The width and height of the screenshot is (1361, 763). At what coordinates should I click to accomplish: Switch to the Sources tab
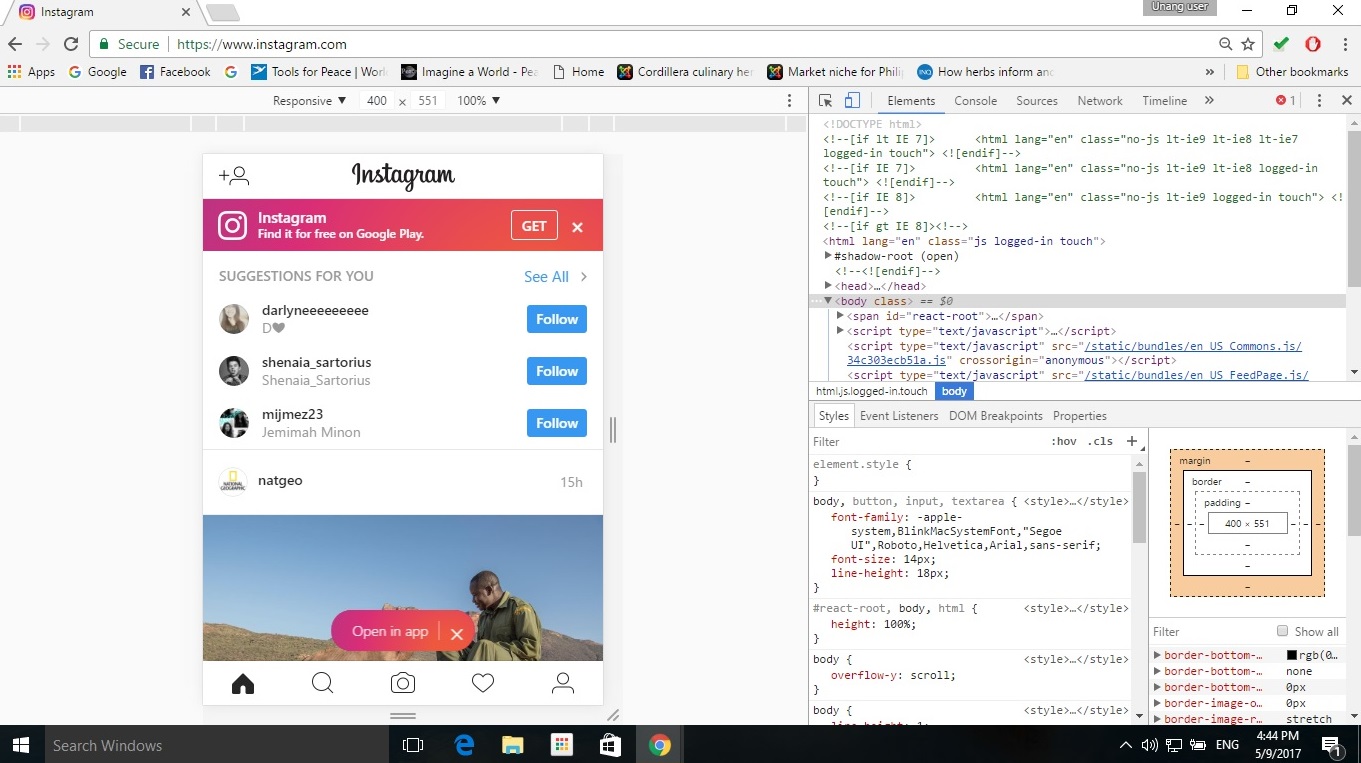(1037, 101)
